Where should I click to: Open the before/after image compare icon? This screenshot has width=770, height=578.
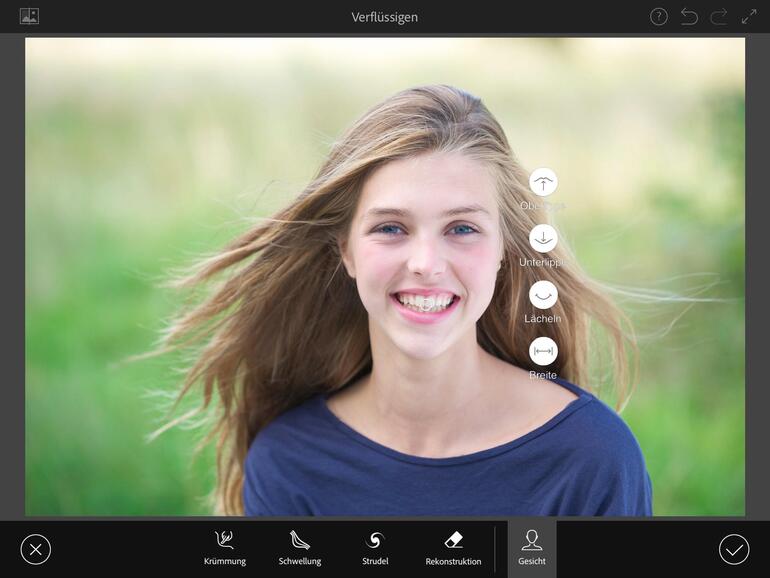(29, 16)
